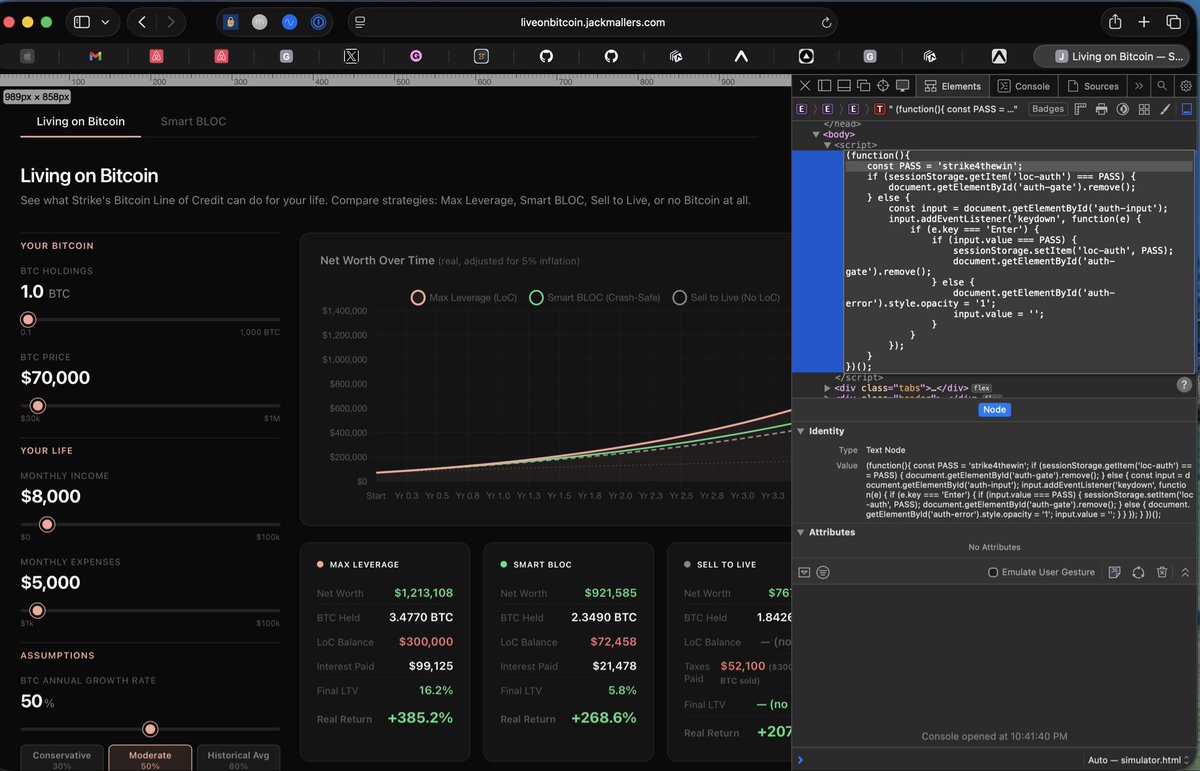The width and height of the screenshot is (1200, 771).
Task: Click the print styles printer icon
Action: click(1102, 109)
